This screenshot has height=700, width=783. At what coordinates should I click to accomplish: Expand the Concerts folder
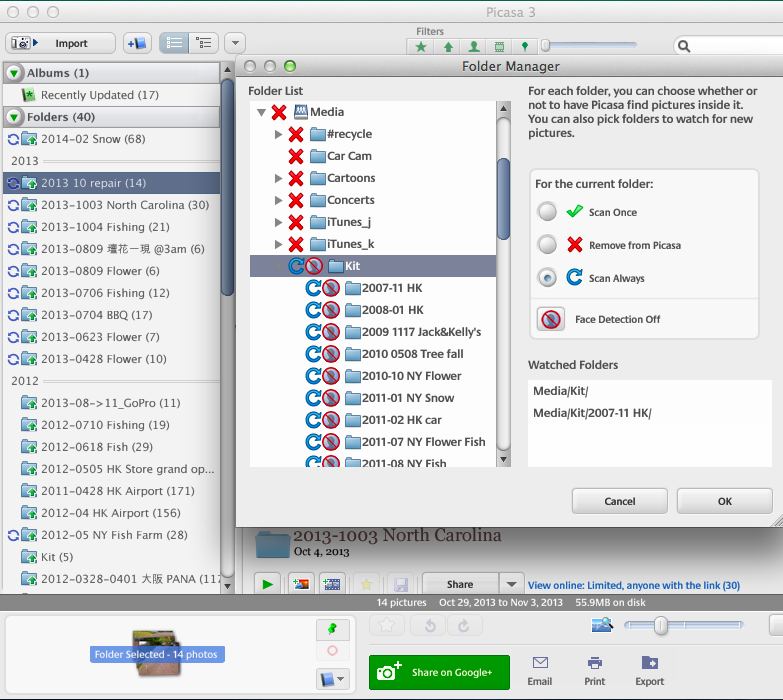pyautogui.click(x=279, y=200)
